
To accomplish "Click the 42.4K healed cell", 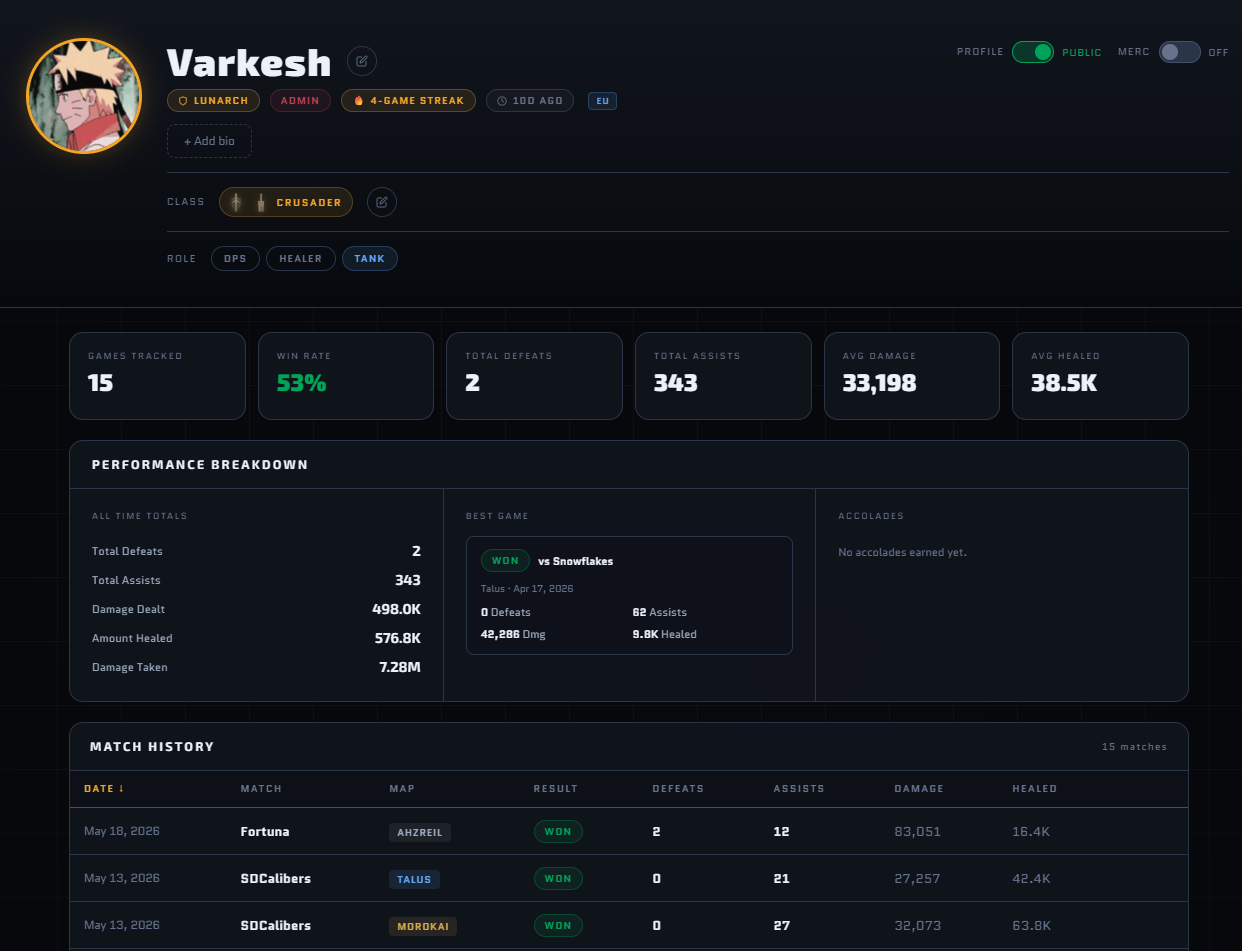I will [x=1031, y=879].
